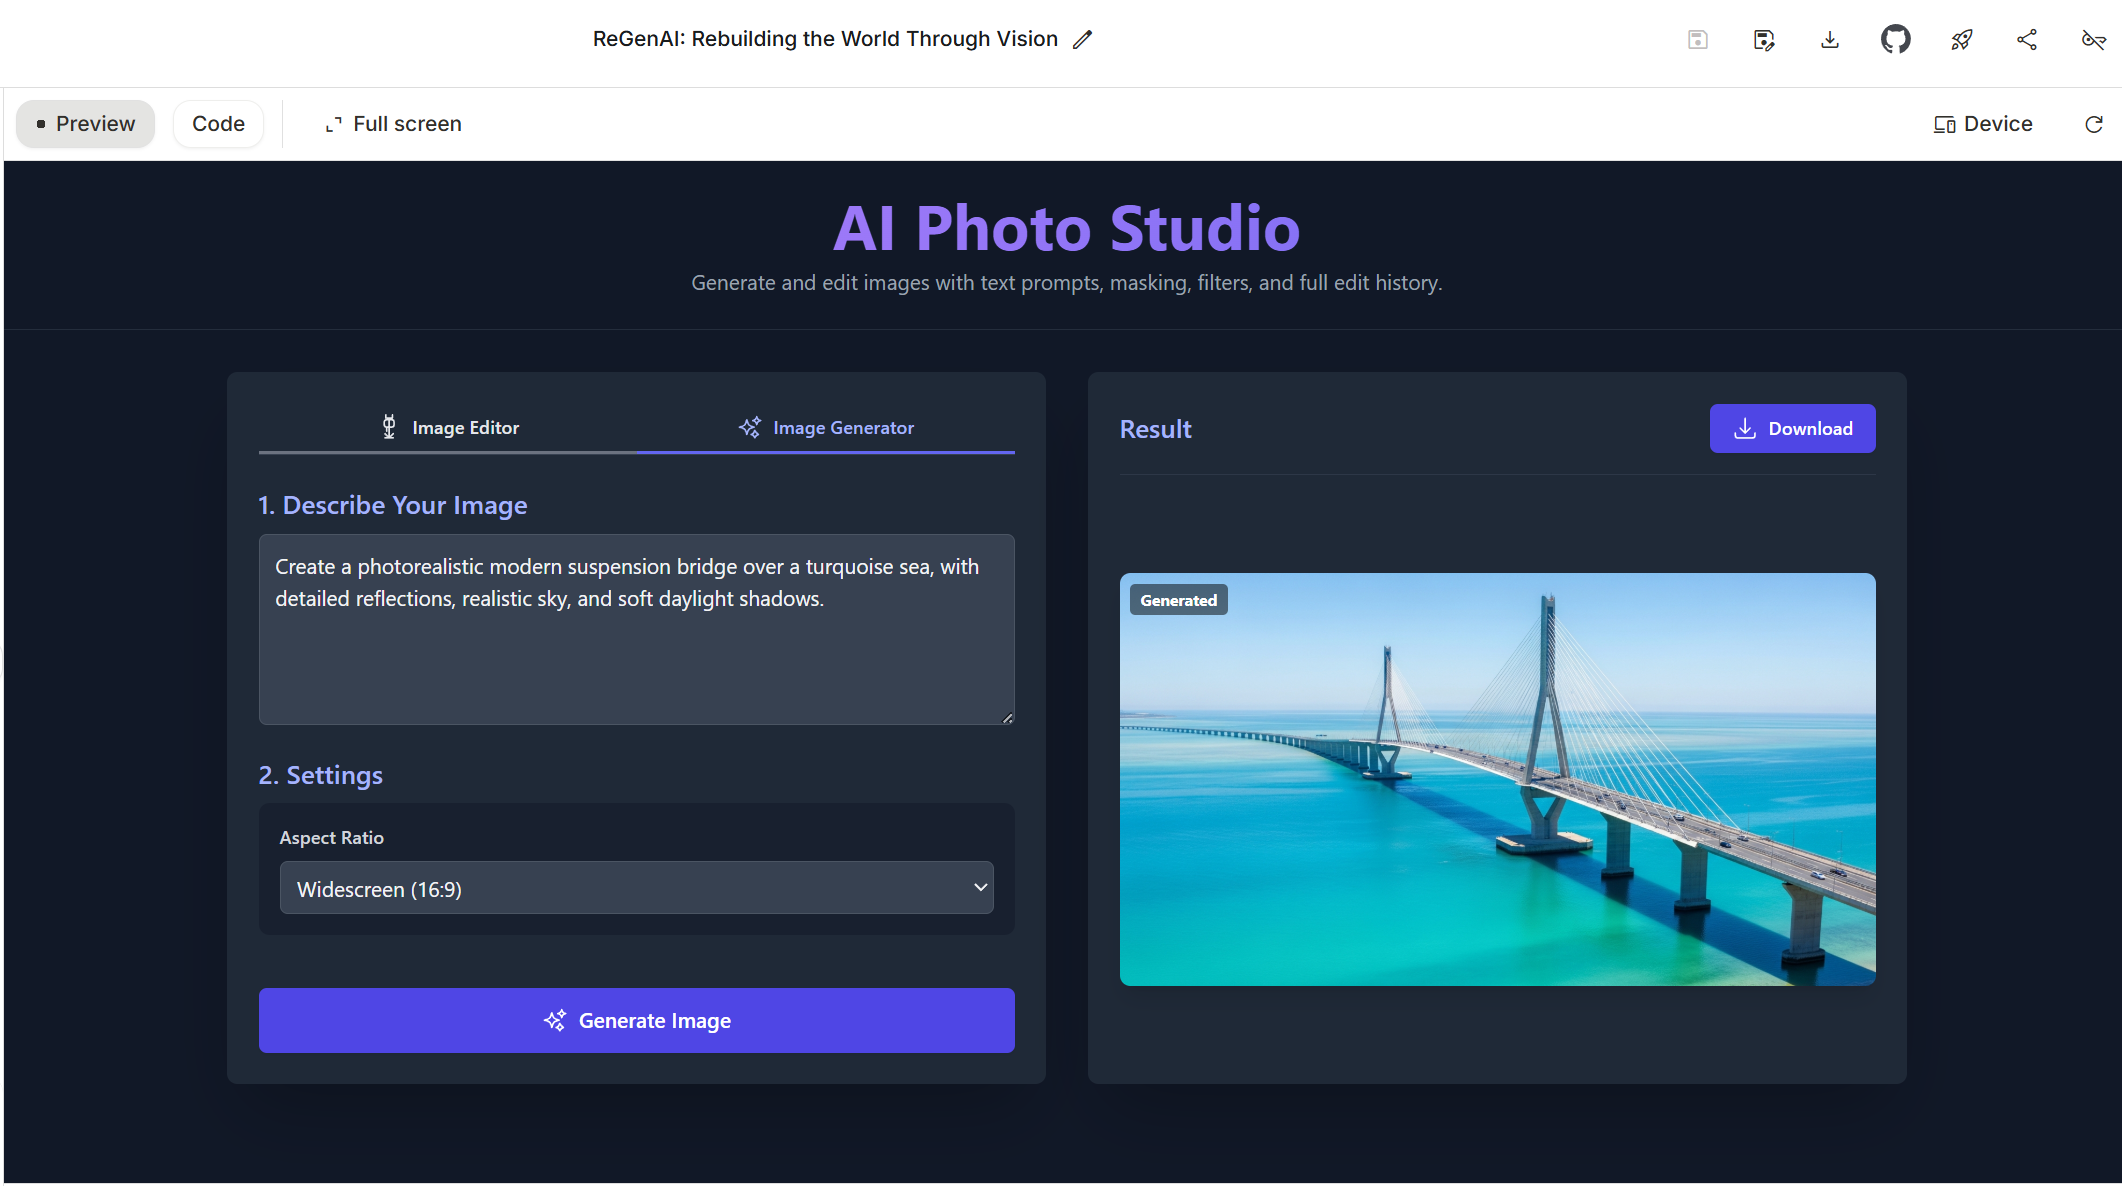
Task: Open the Aspect Ratio dropdown
Action: pos(636,888)
